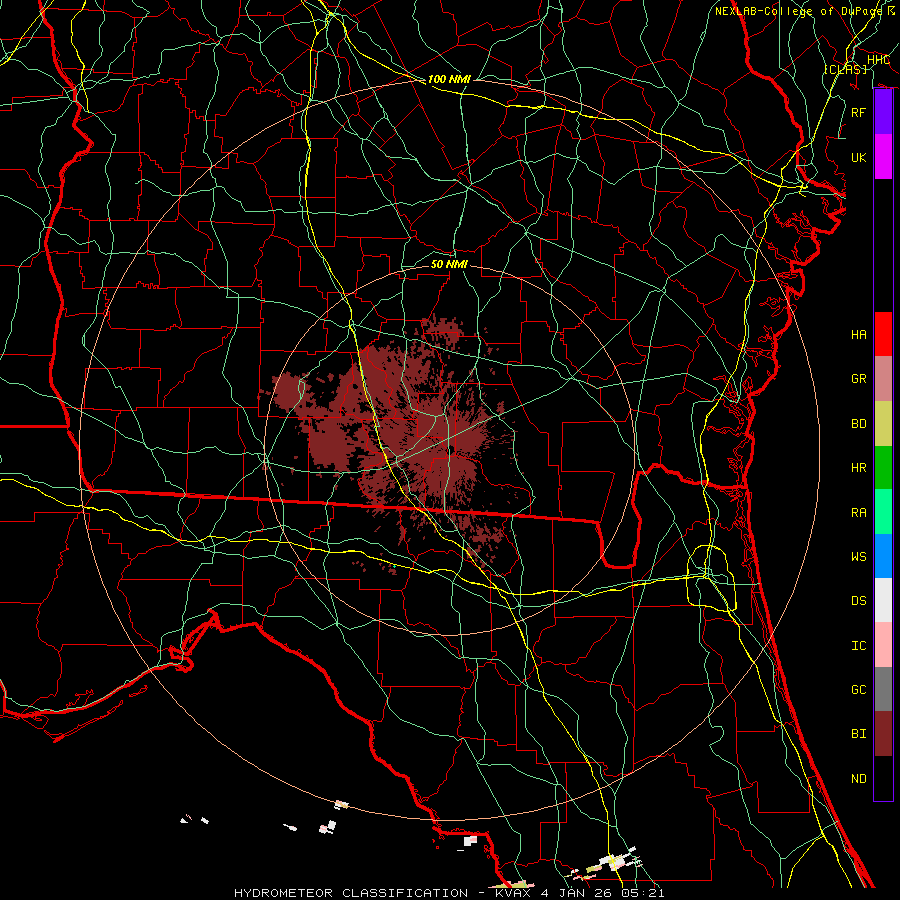
Task: Click the IC light pink legend swatch
Action: [x=883, y=645]
